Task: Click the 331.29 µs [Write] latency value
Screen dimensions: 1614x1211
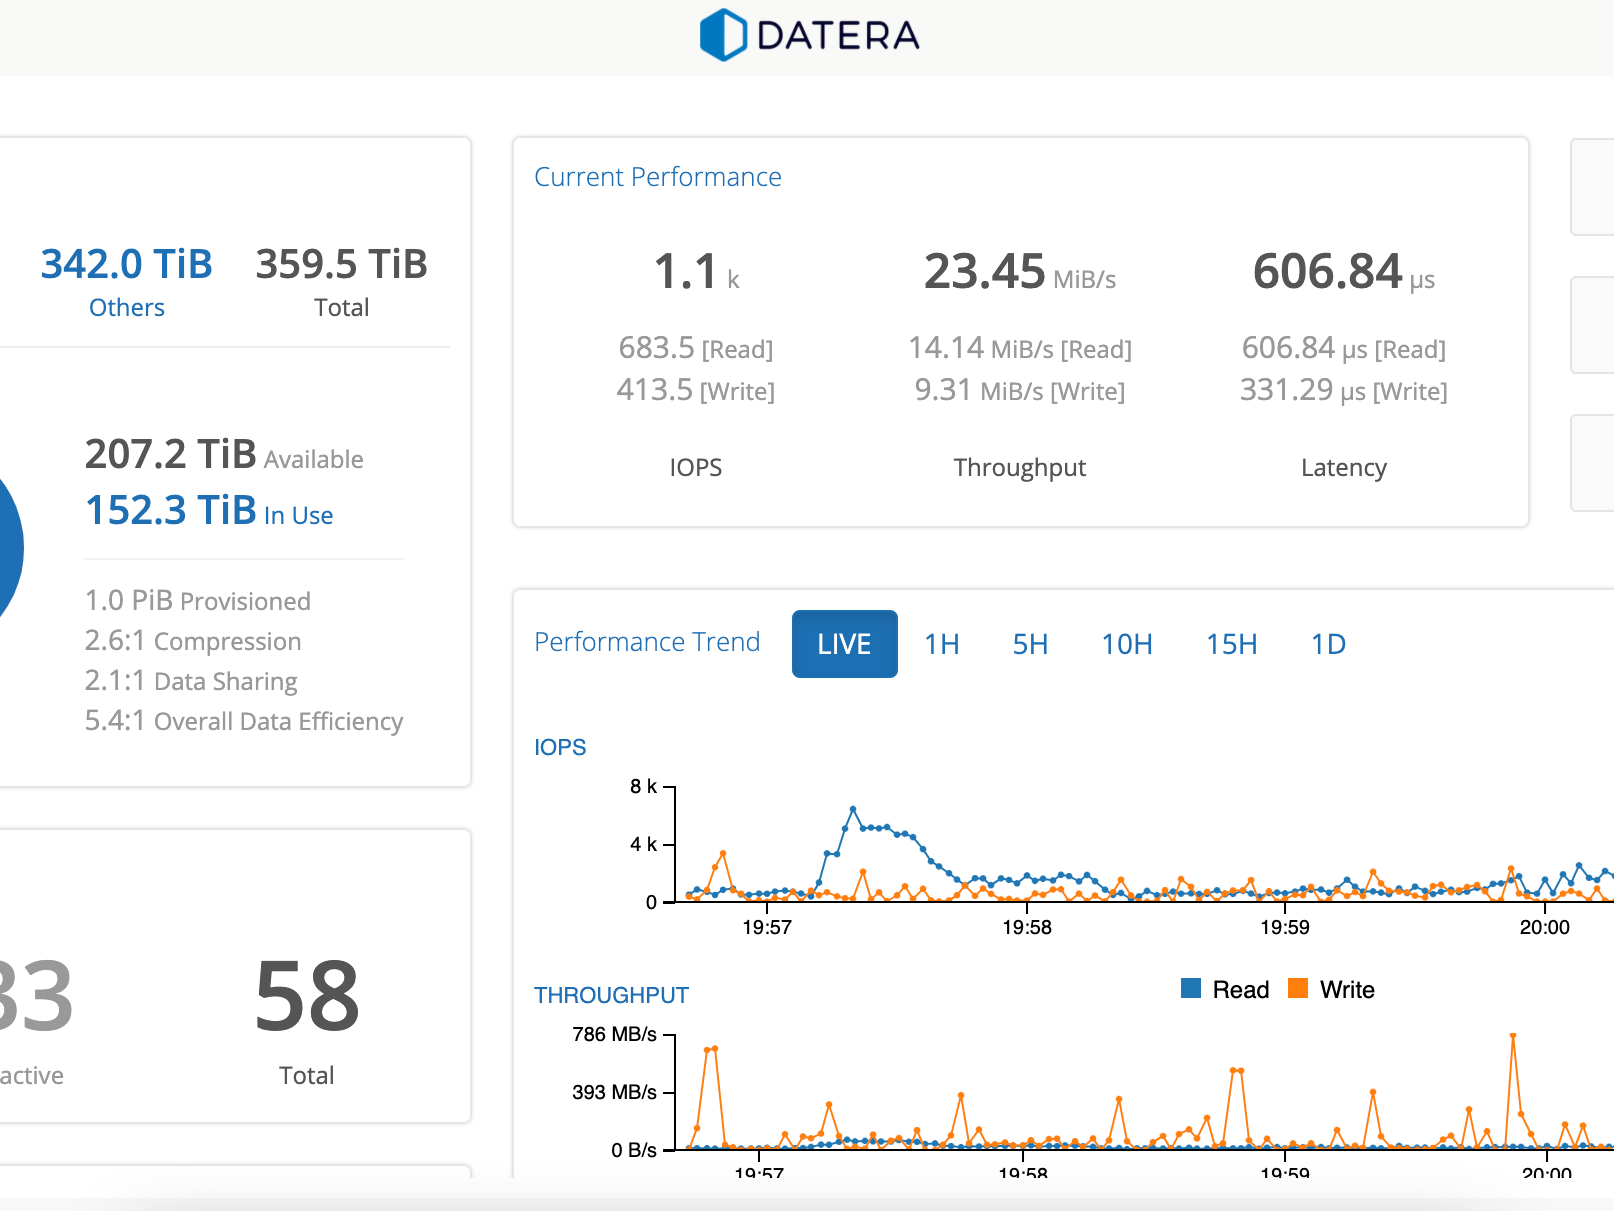Action: coord(1344,390)
